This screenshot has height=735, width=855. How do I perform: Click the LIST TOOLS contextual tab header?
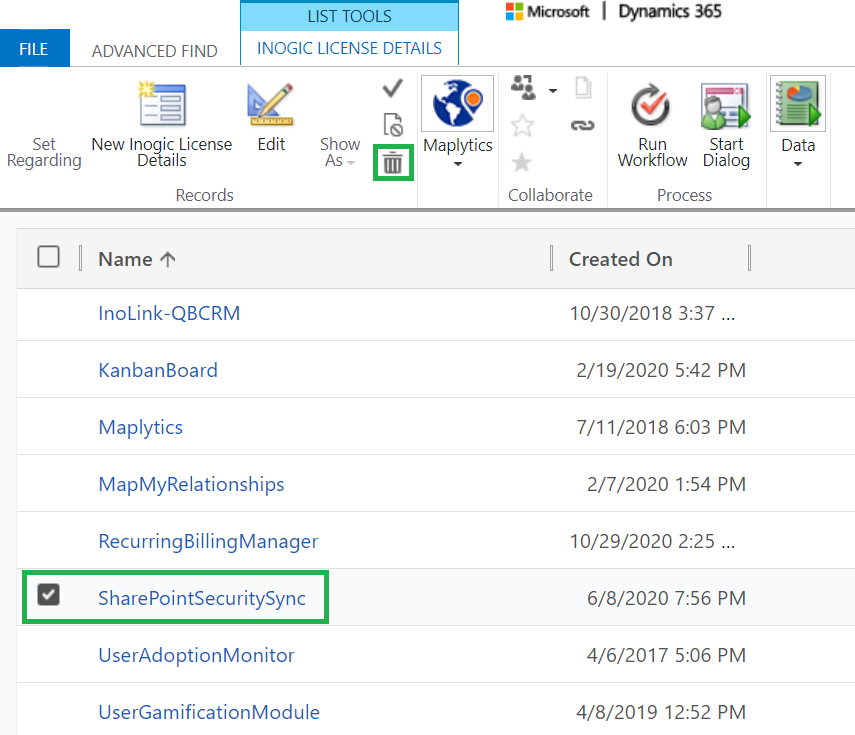350,16
